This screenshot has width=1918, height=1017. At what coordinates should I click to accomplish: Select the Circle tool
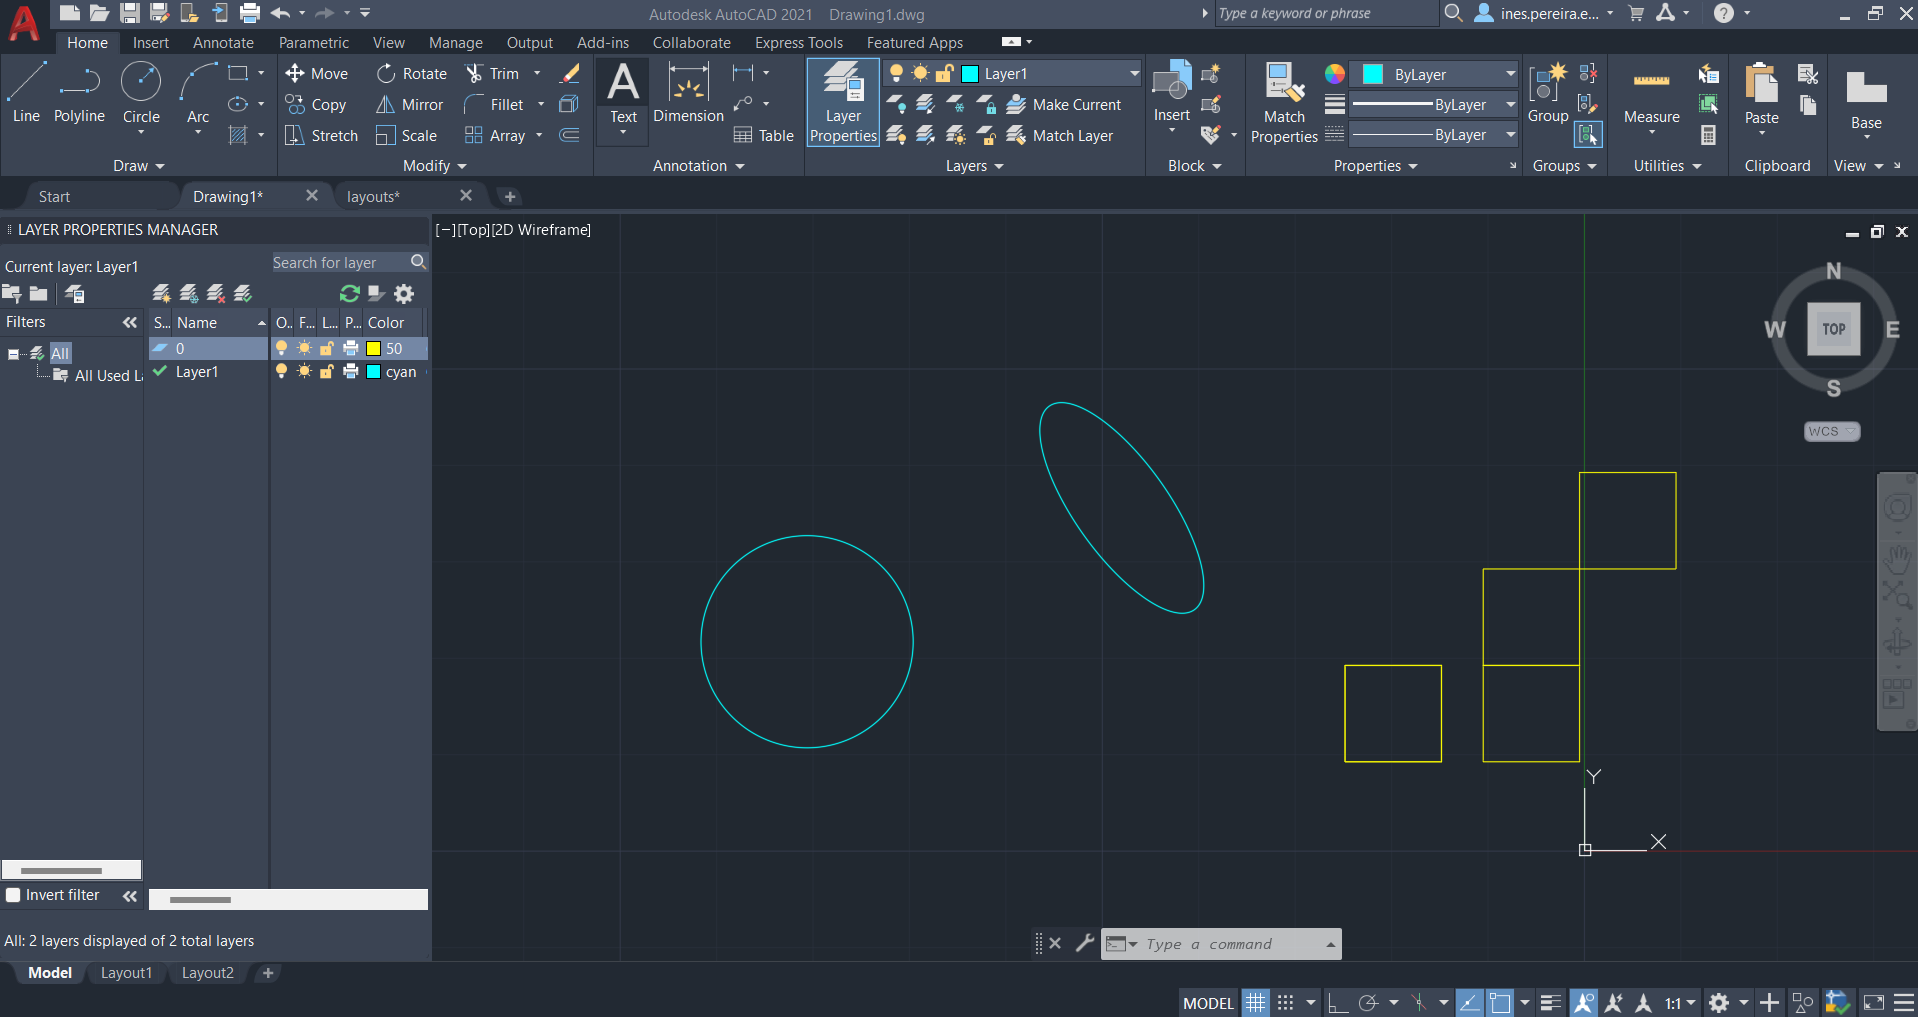click(x=141, y=92)
